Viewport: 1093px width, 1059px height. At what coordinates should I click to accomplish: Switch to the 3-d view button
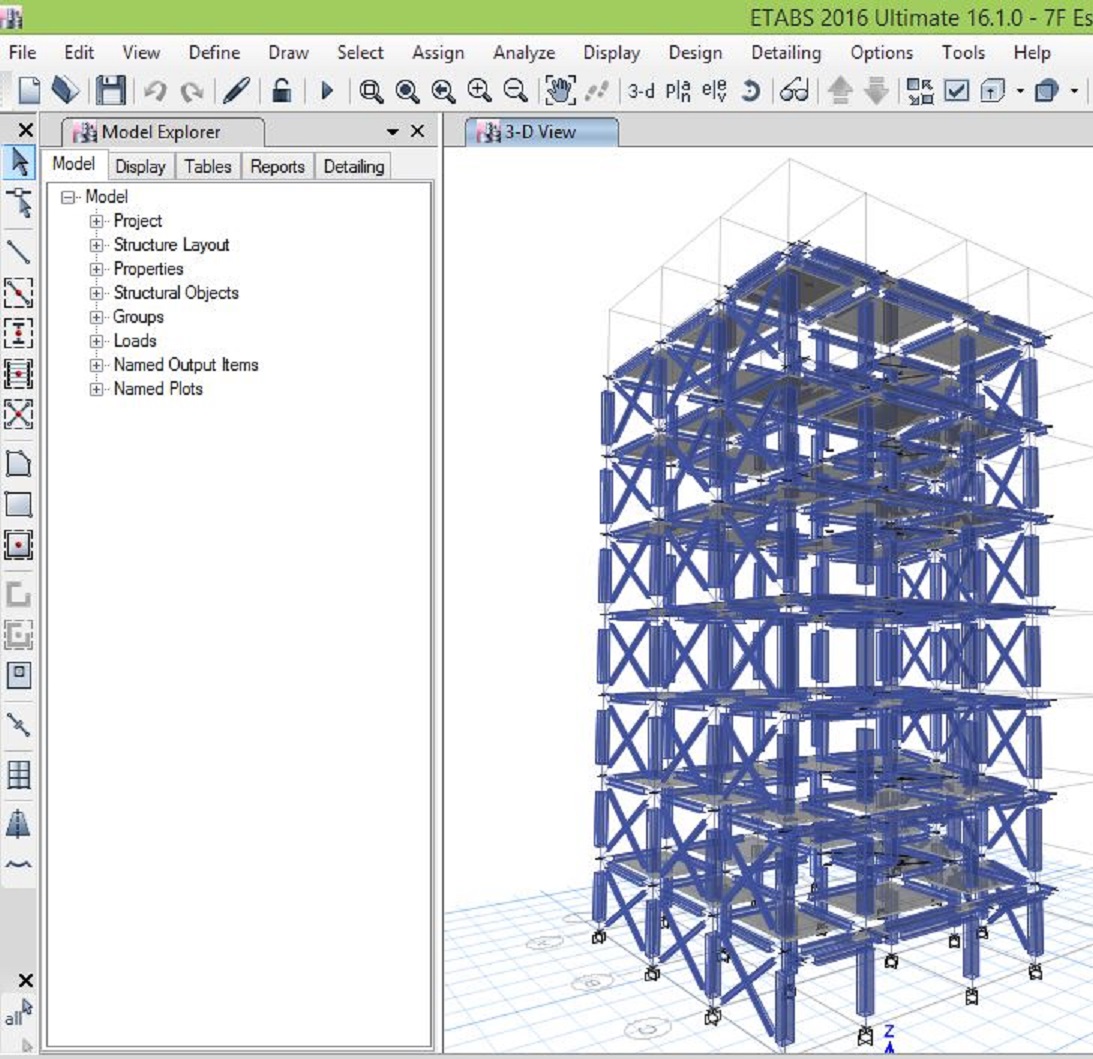[641, 91]
